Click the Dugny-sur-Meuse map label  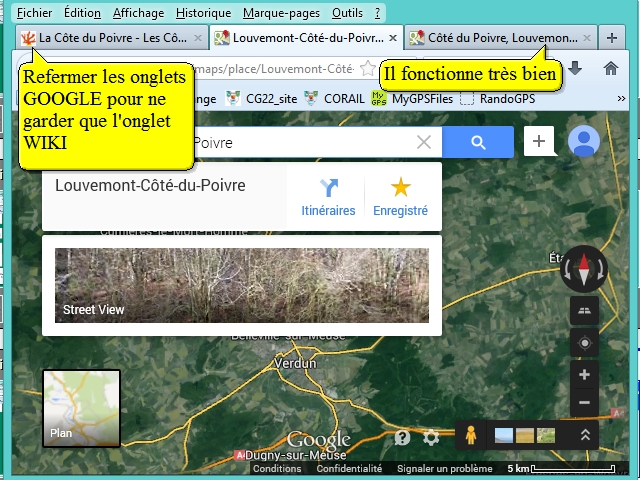tap(296, 455)
